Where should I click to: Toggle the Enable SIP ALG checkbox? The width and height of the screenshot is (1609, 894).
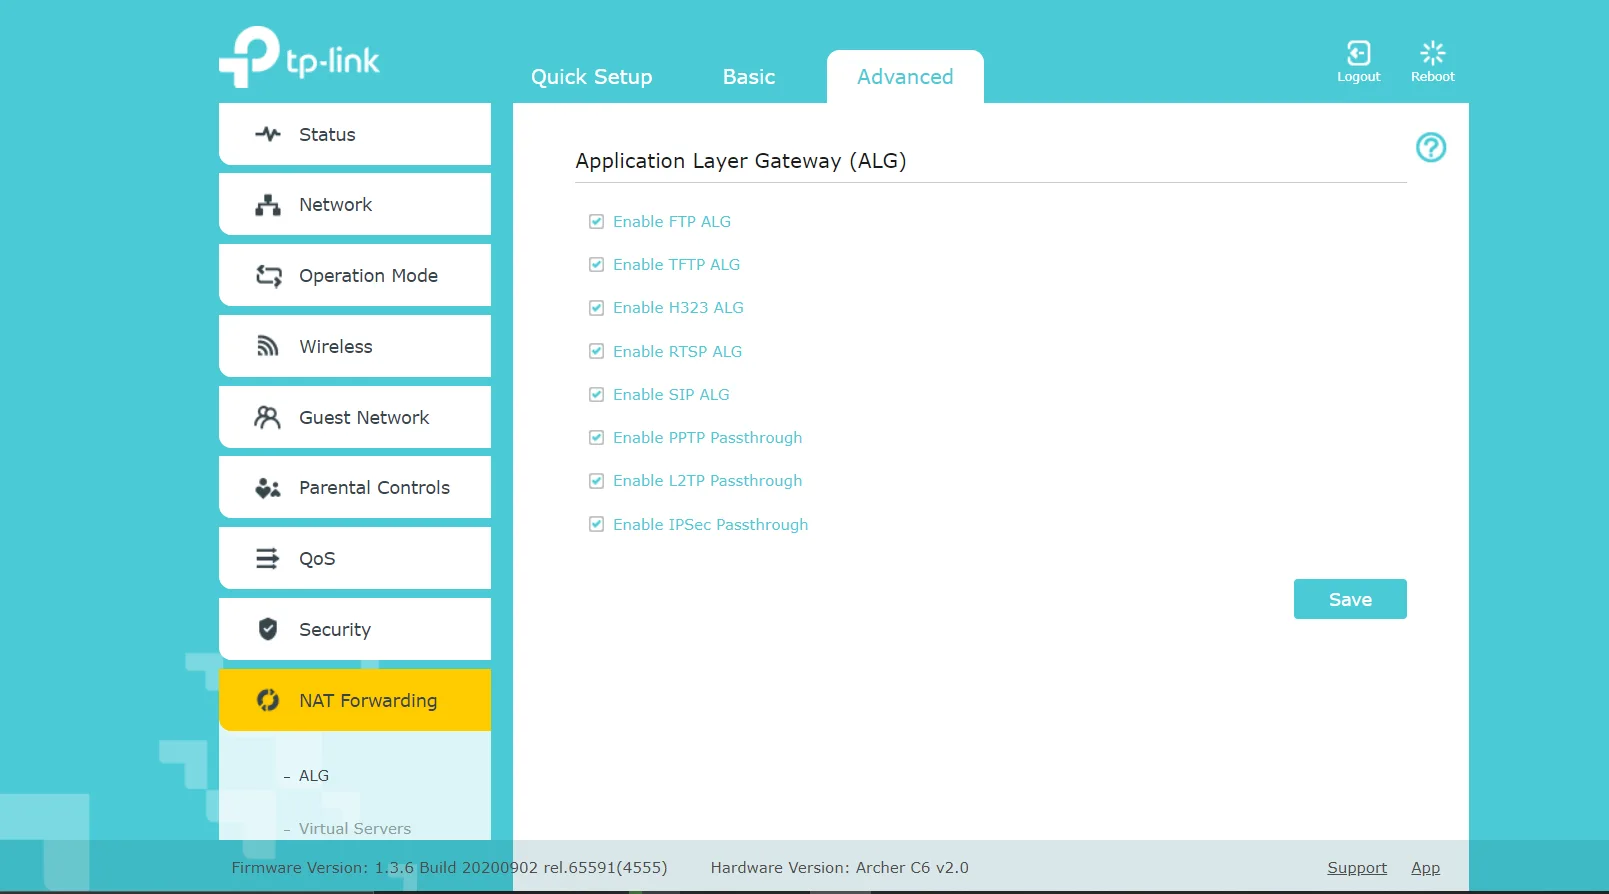(597, 395)
